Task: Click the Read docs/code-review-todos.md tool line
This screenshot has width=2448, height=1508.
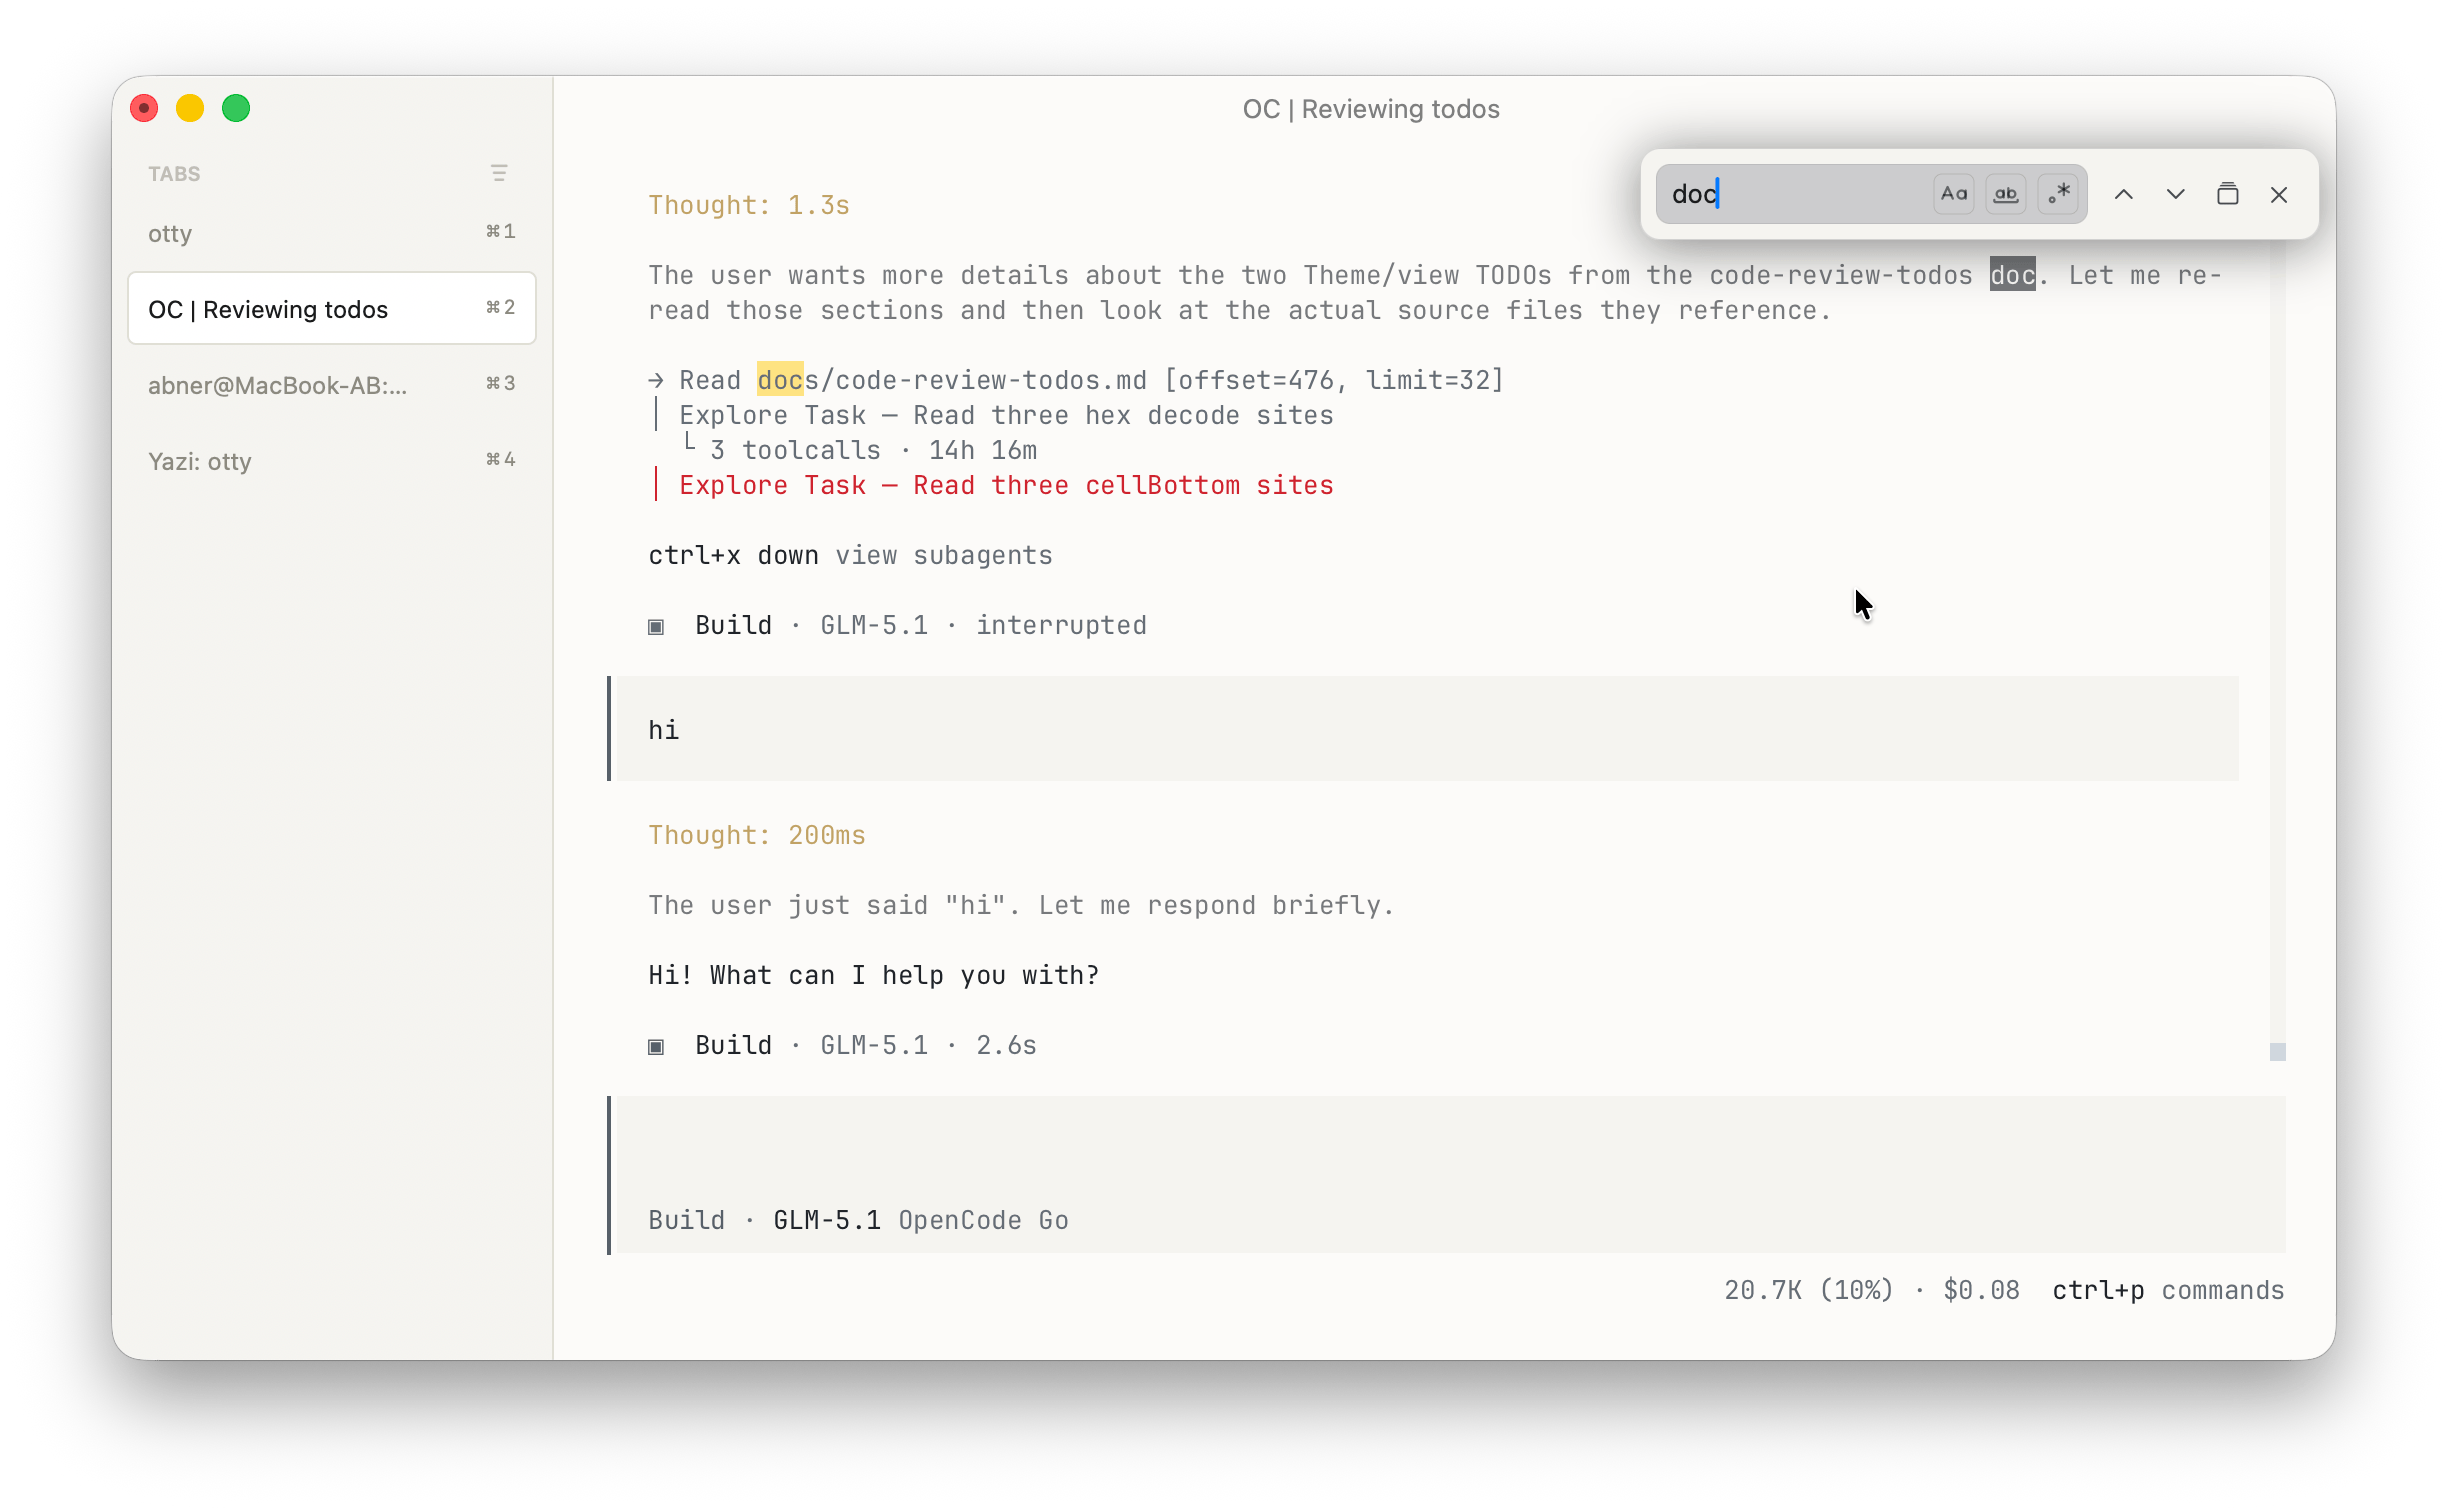Action: point(1076,380)
